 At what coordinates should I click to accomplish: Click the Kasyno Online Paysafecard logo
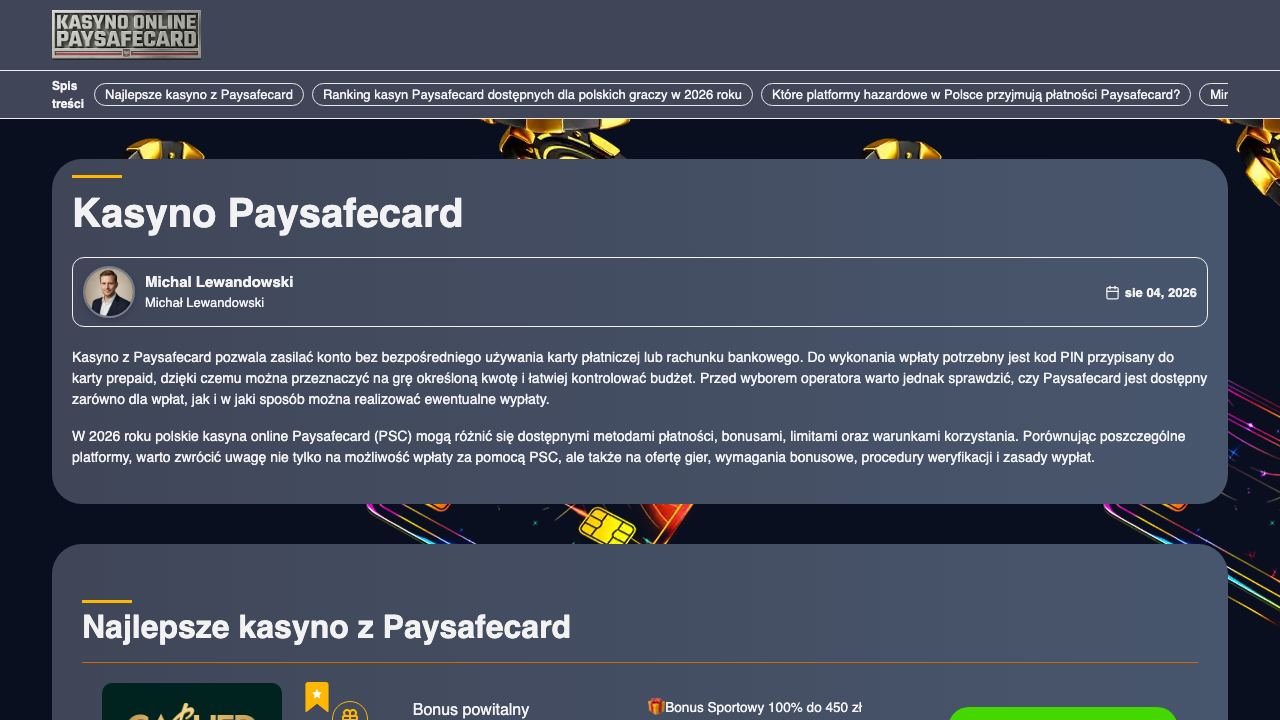126,35
